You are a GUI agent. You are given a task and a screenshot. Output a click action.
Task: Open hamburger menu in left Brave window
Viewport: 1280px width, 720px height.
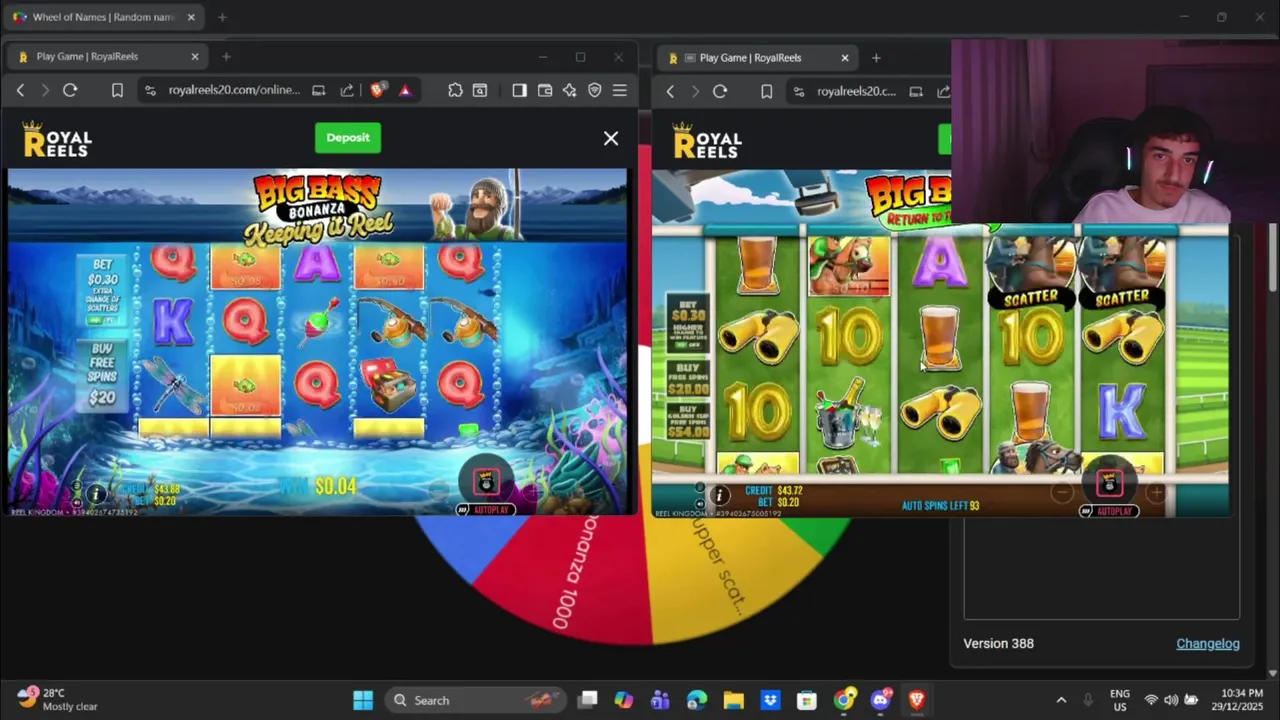click(x=620, y=90)
